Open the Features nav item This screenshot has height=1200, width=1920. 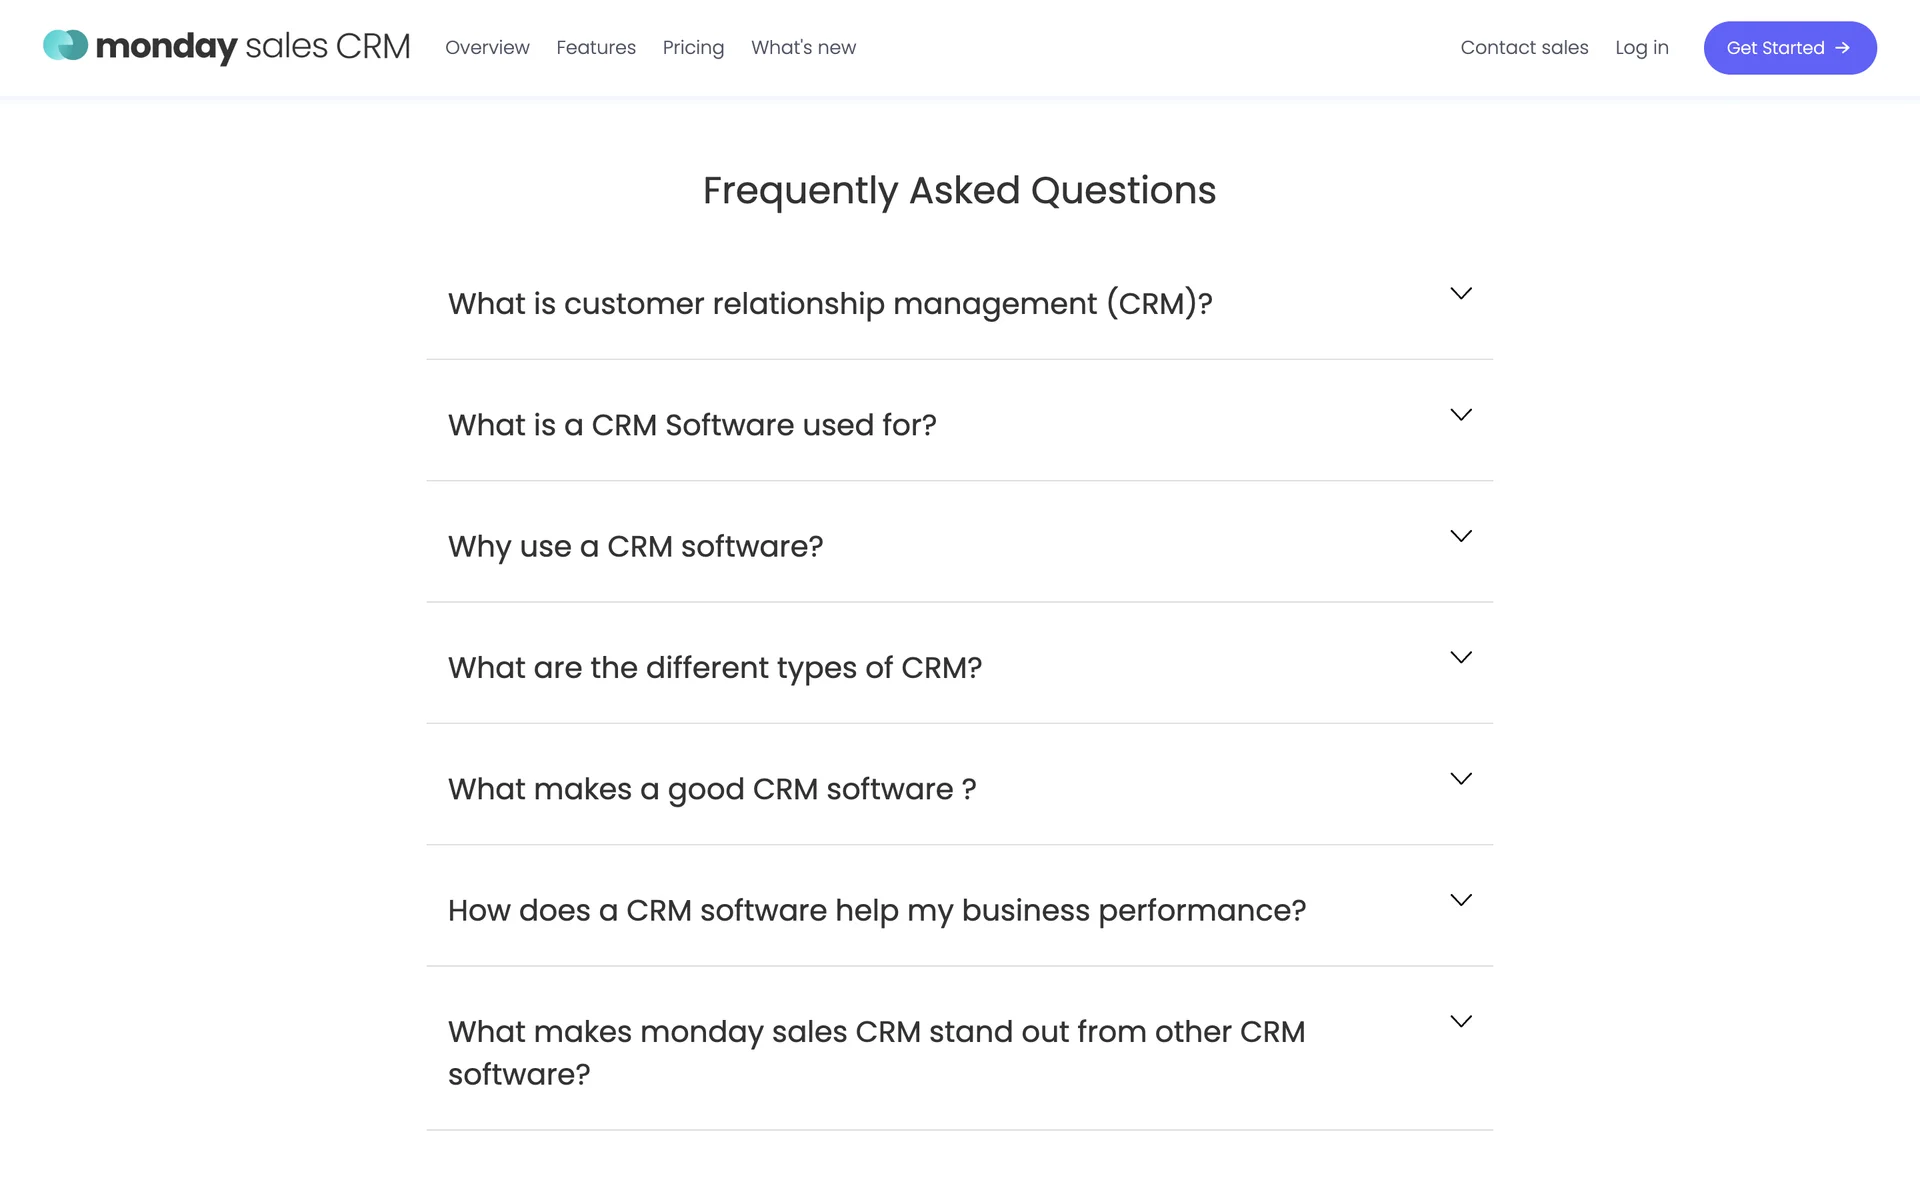point(596,47)
